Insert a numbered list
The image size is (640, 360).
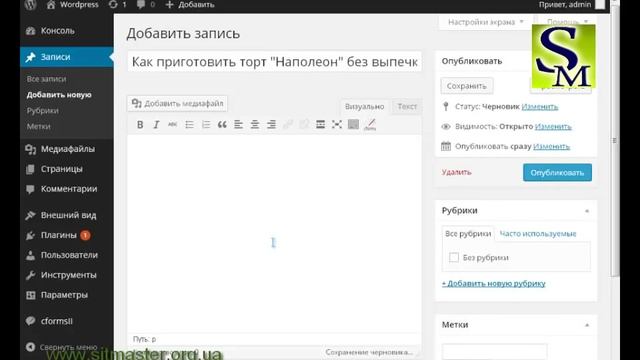click(x=206, y=124)
